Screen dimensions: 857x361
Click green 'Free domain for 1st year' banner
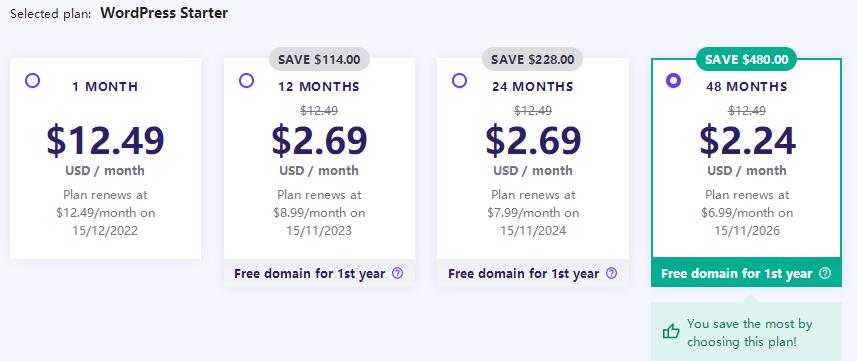click(x=746, y=273)
